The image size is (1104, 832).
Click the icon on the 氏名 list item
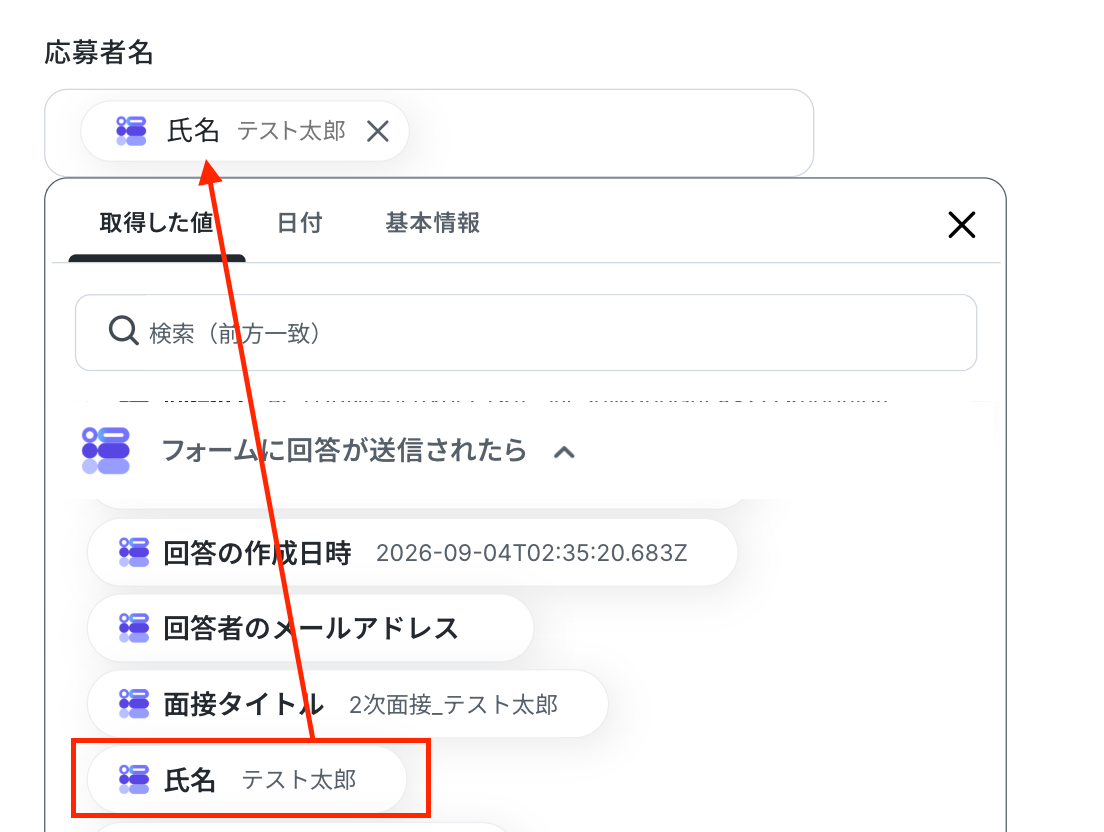point(134,779)
